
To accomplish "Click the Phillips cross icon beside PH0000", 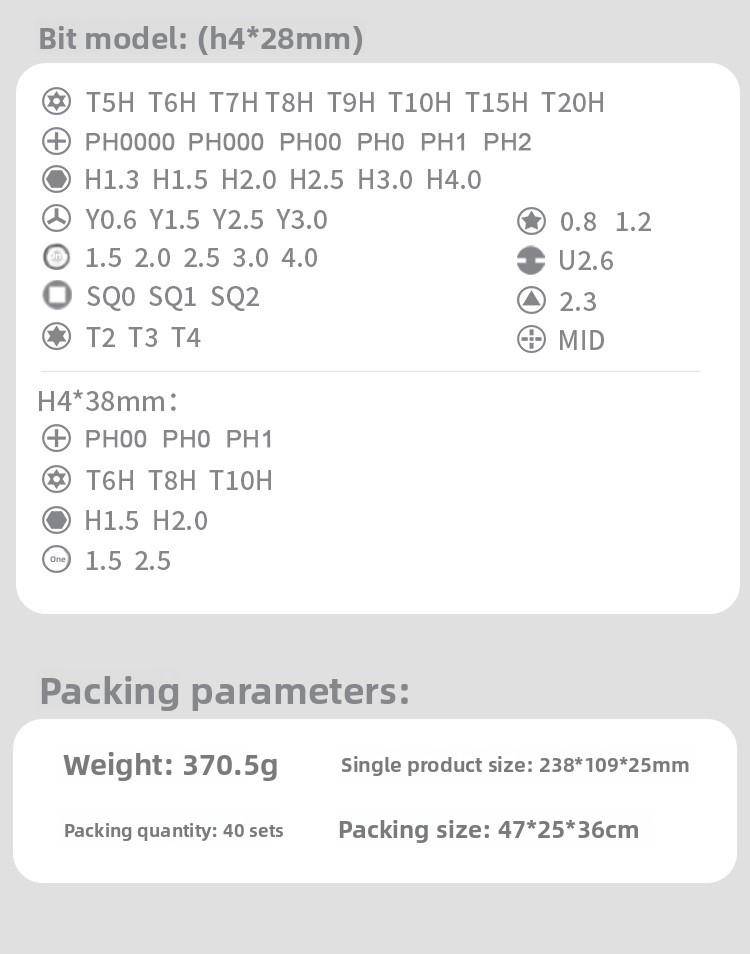I will coord(57,141).
